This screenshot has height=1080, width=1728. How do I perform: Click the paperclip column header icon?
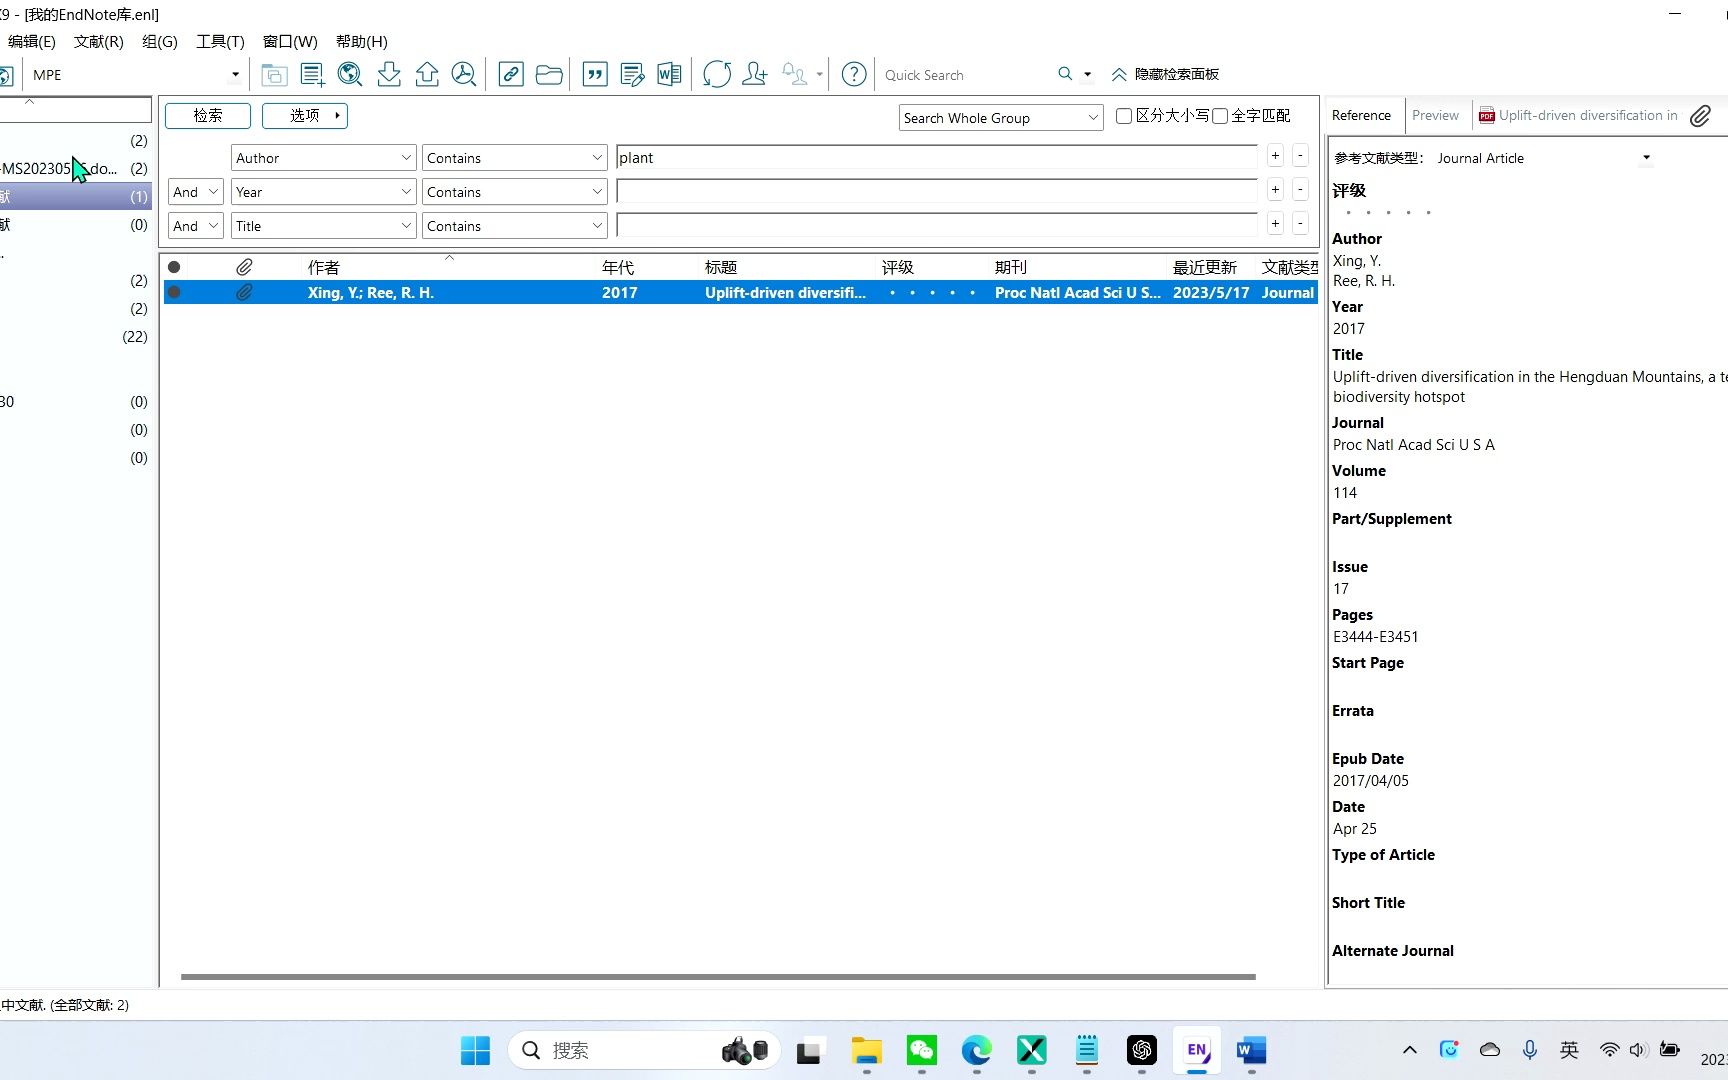click(244, 267)
